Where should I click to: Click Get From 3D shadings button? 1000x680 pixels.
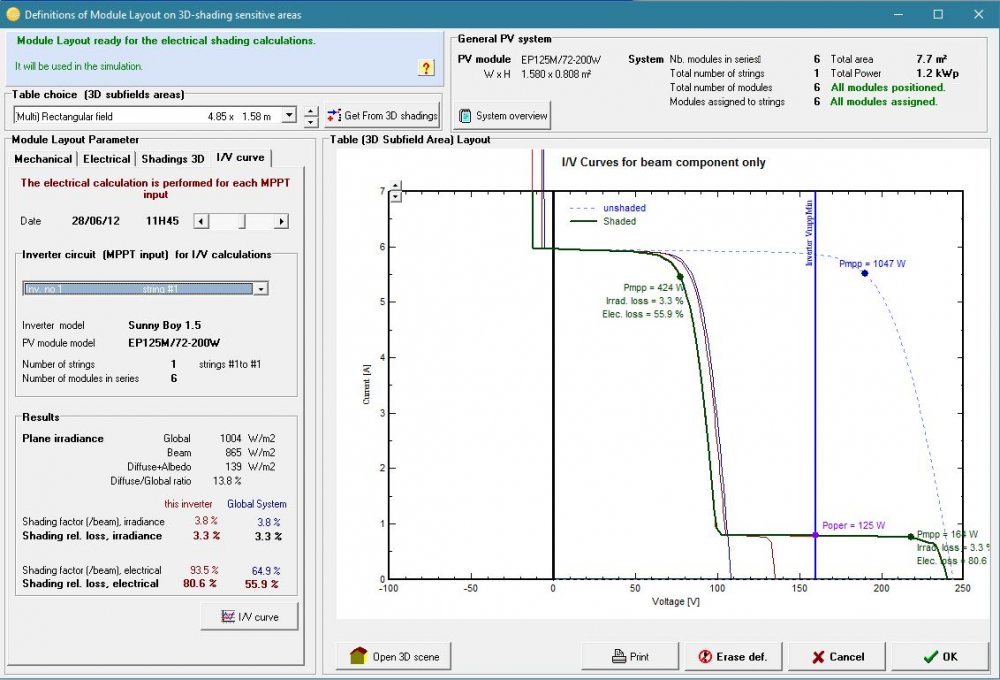click(x=383, y=116)
